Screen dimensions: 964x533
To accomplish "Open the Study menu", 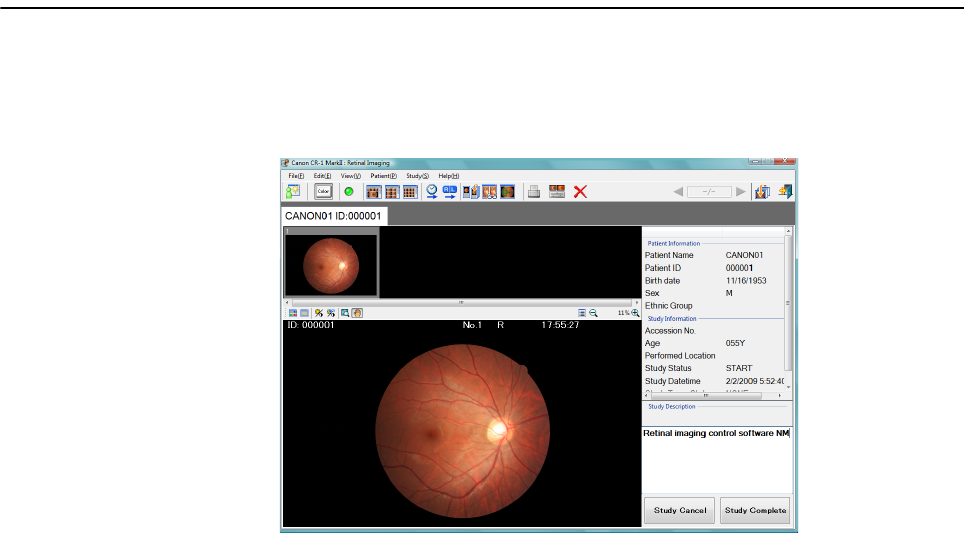I will (417, 175).
